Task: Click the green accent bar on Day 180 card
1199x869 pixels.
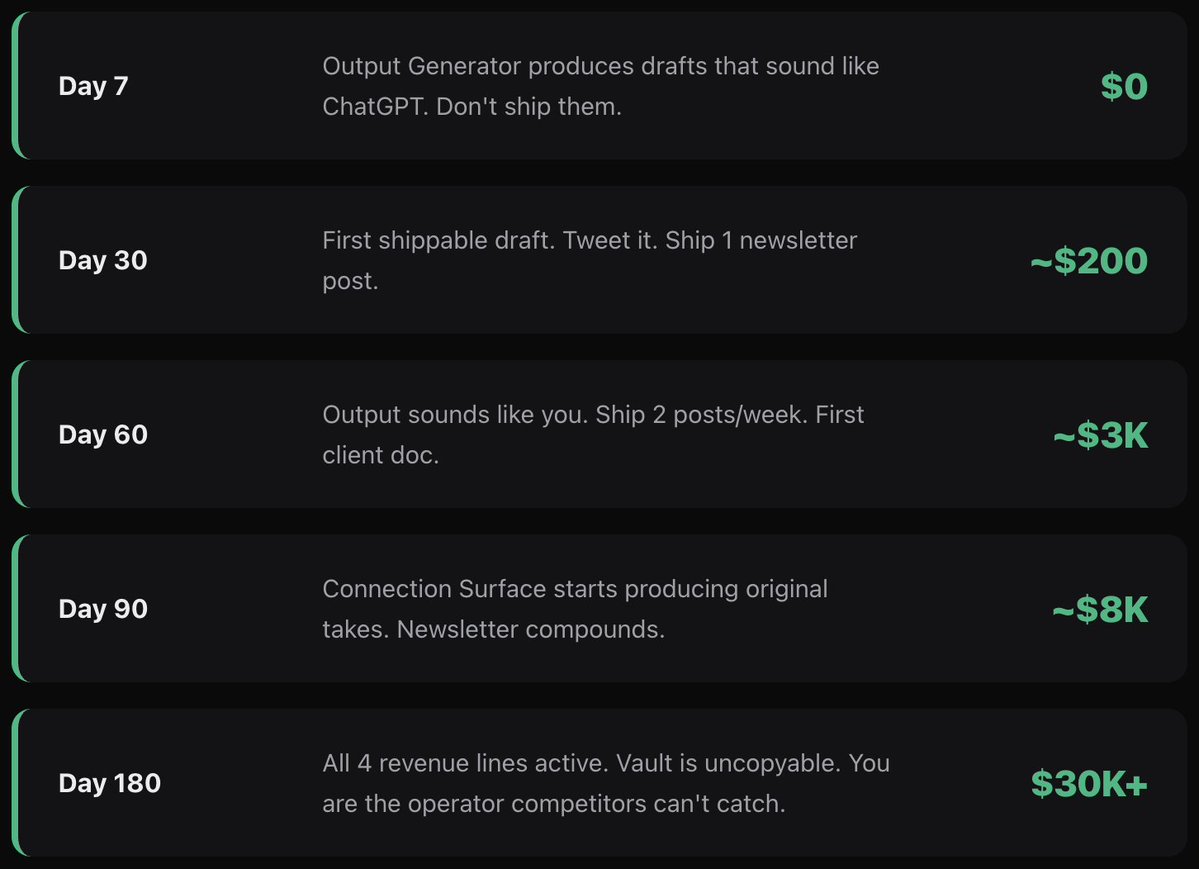Action: (x=17, y=783)
